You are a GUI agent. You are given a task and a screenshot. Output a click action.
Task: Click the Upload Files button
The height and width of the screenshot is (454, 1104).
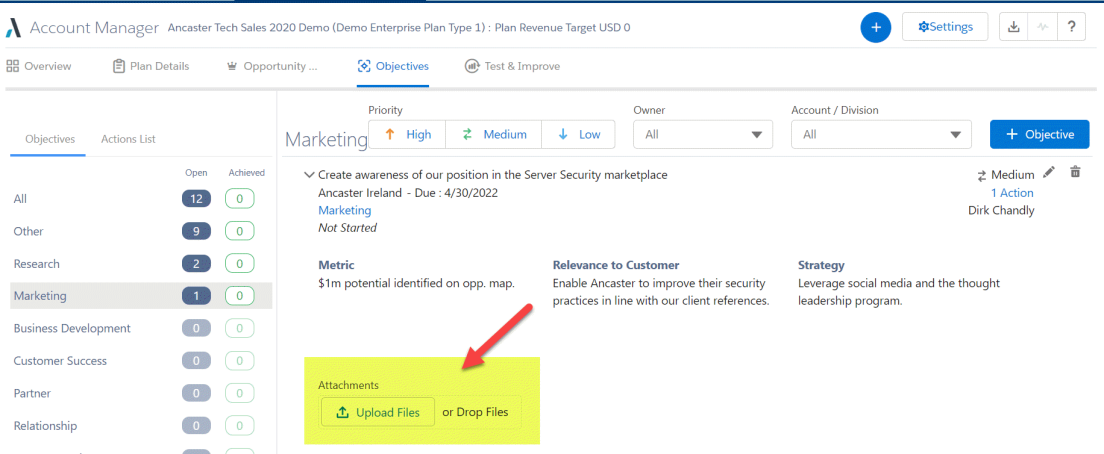click(378, 412)
